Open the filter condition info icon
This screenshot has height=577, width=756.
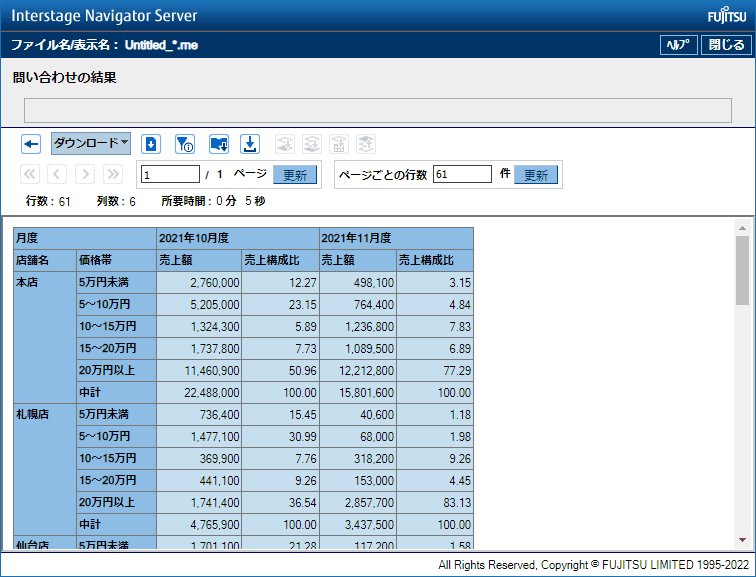coord(185,144)
